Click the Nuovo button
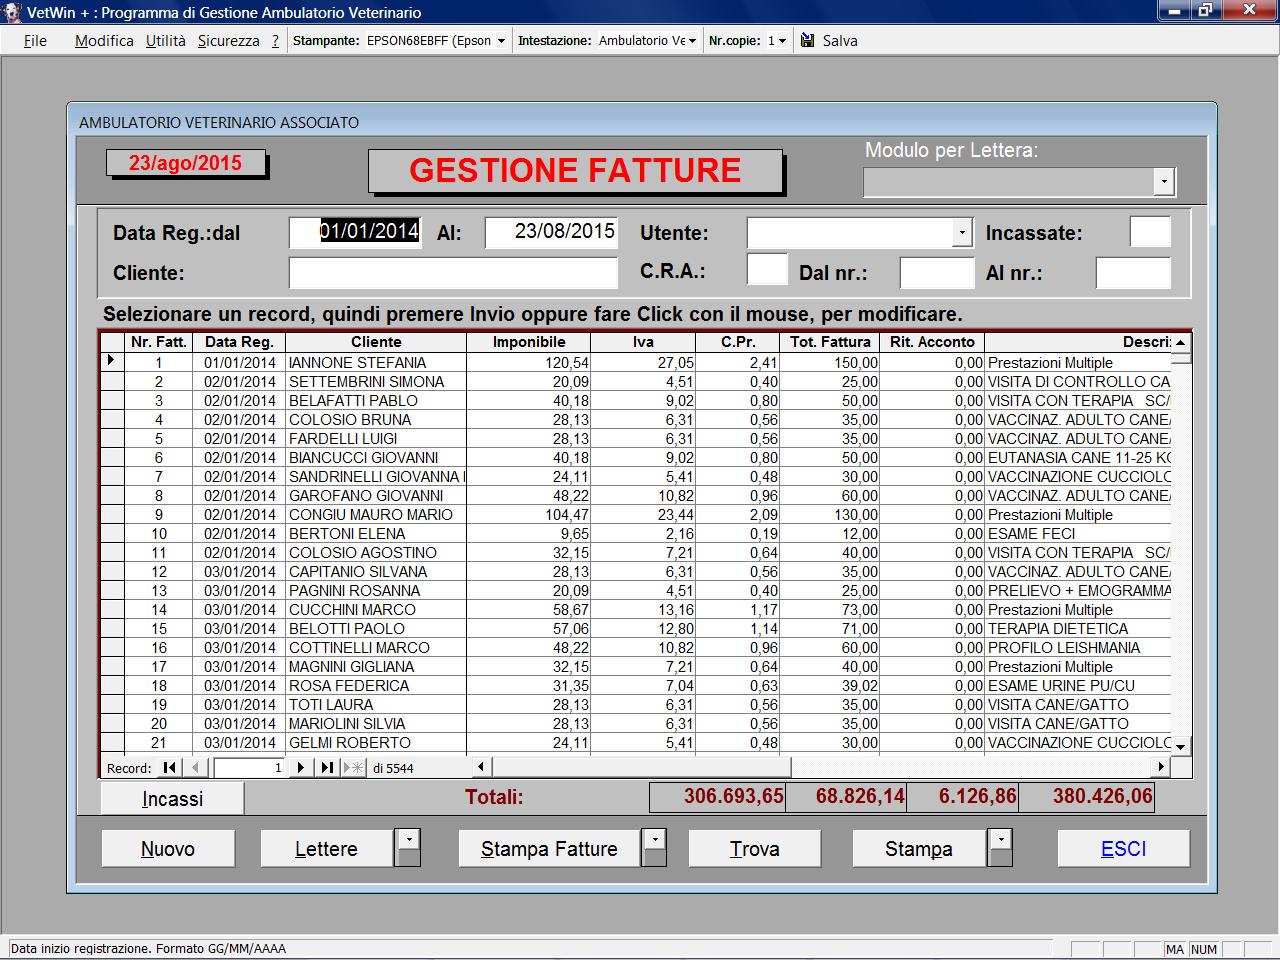Screen dimensions: 1280x960 pyautogui.click(x=168, y=849)
